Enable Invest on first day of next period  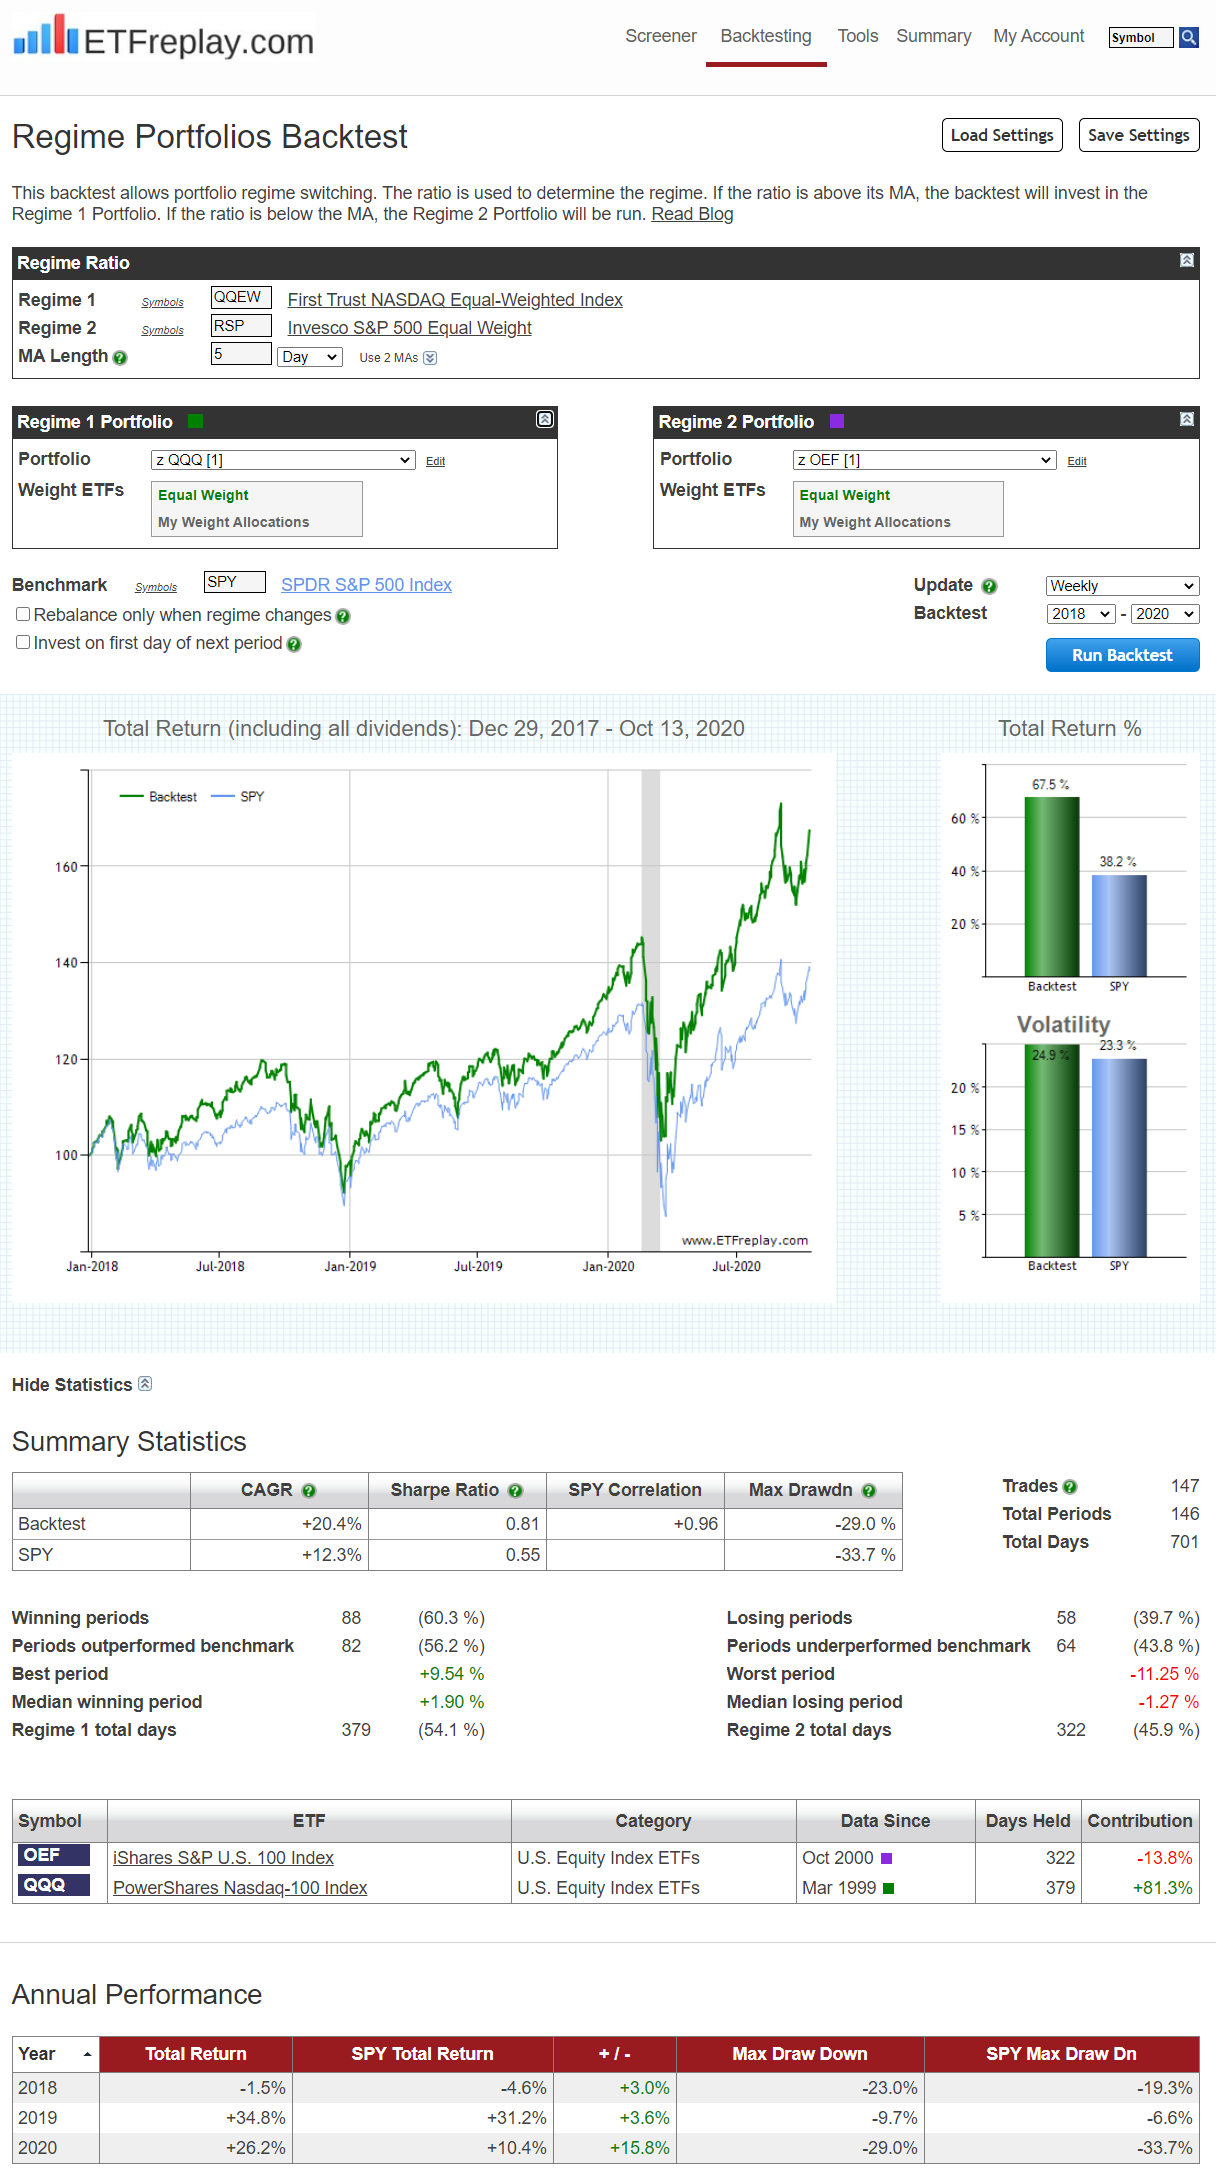click(x=23, y=642)
